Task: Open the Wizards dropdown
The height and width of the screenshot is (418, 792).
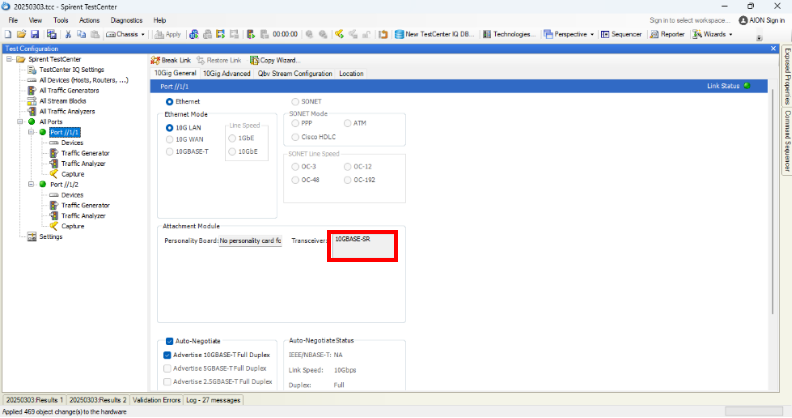Action: [712, 34]
